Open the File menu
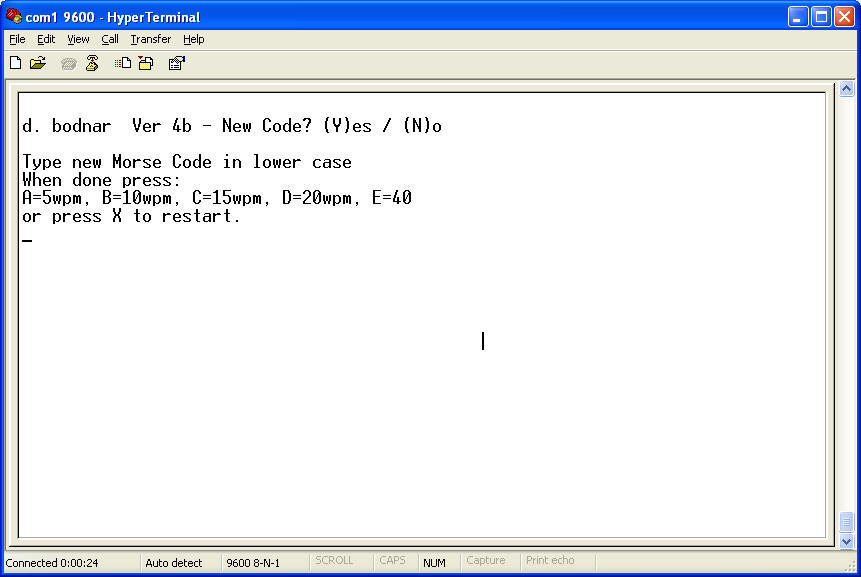Image resolution: width=861 pixels, height=577 pixels. click(x=17, y=39)
